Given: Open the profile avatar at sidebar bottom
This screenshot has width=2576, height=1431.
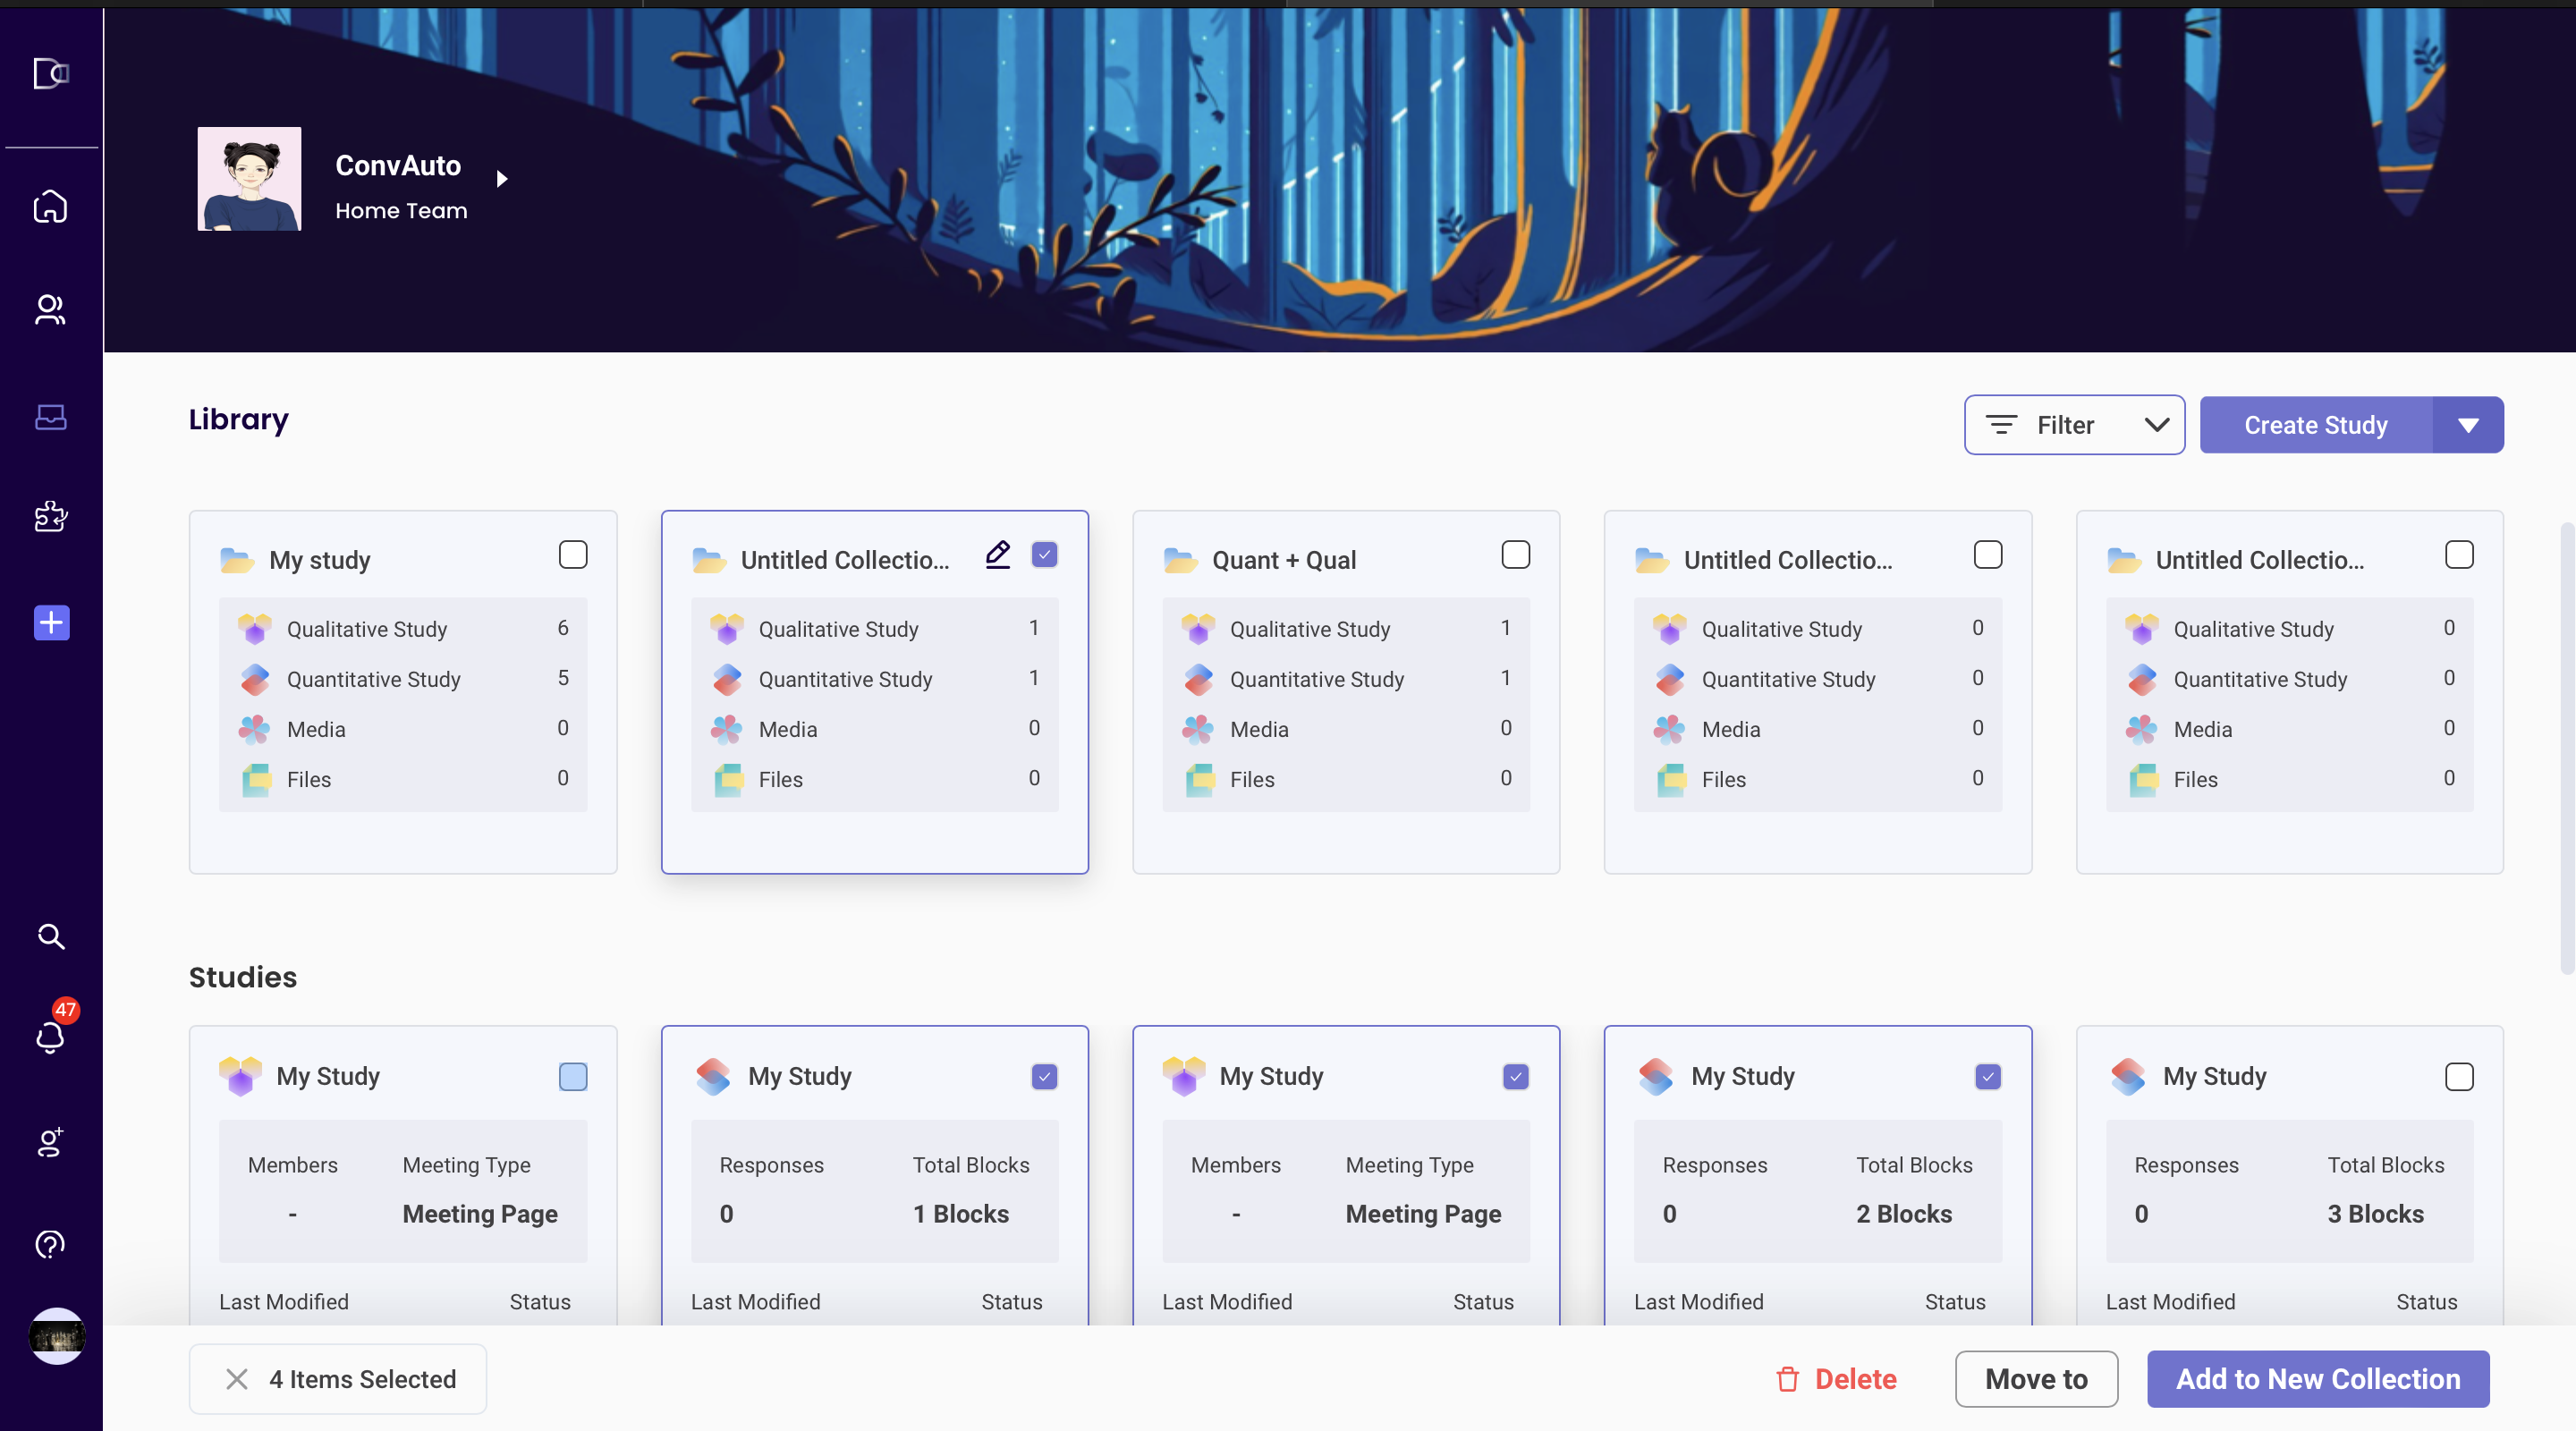Looking at the screenshot, I should tap(56, 1337).
